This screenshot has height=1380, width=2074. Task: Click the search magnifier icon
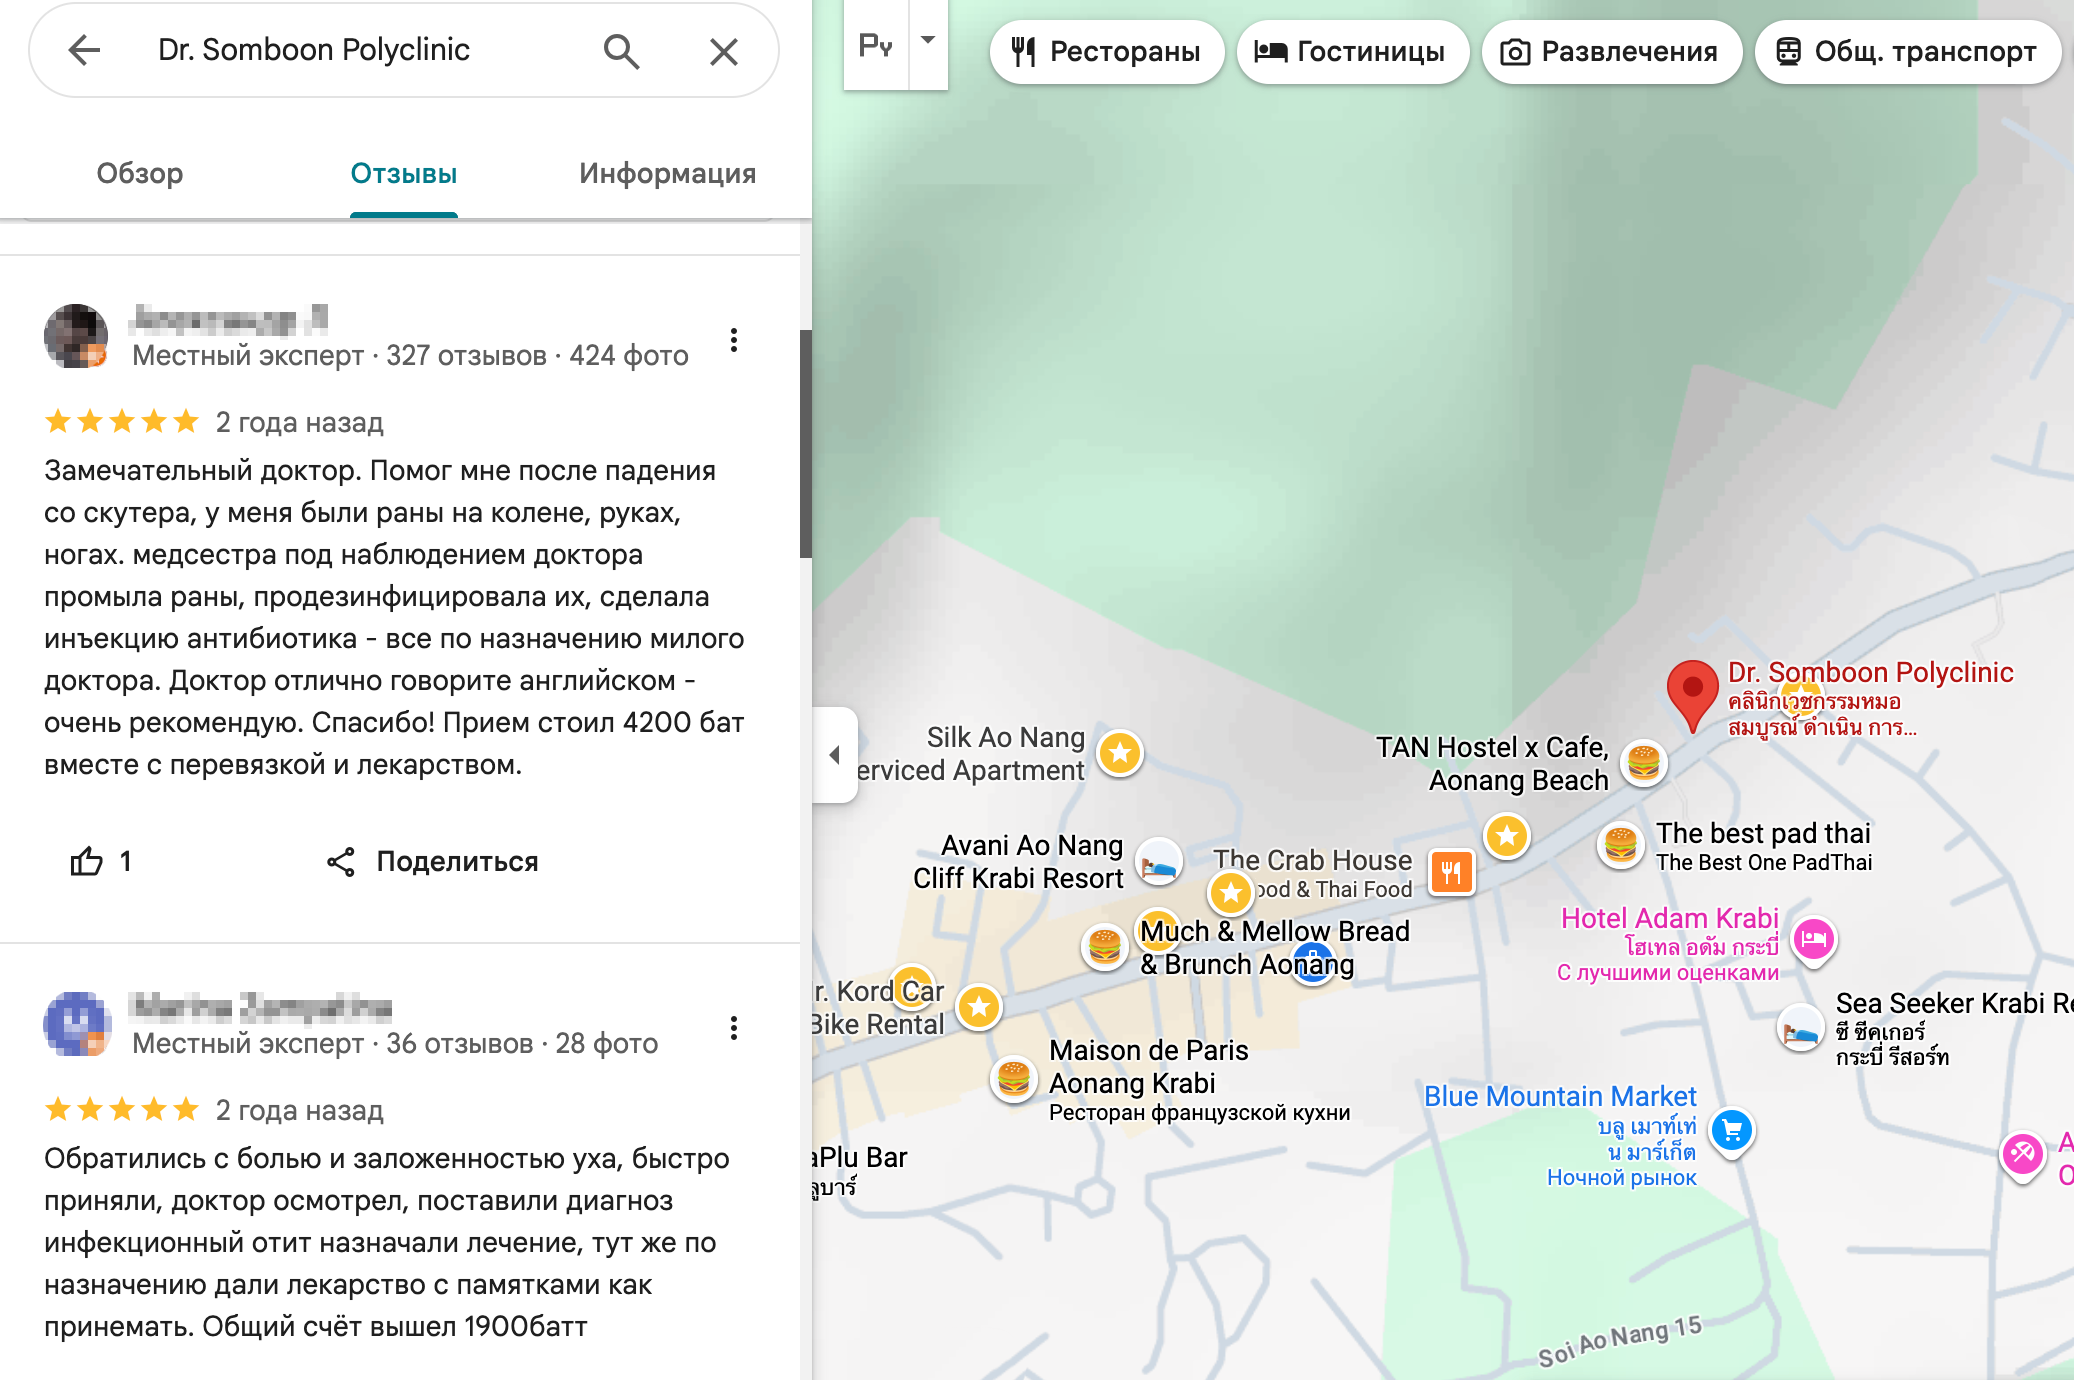click(x=621, y=50)
